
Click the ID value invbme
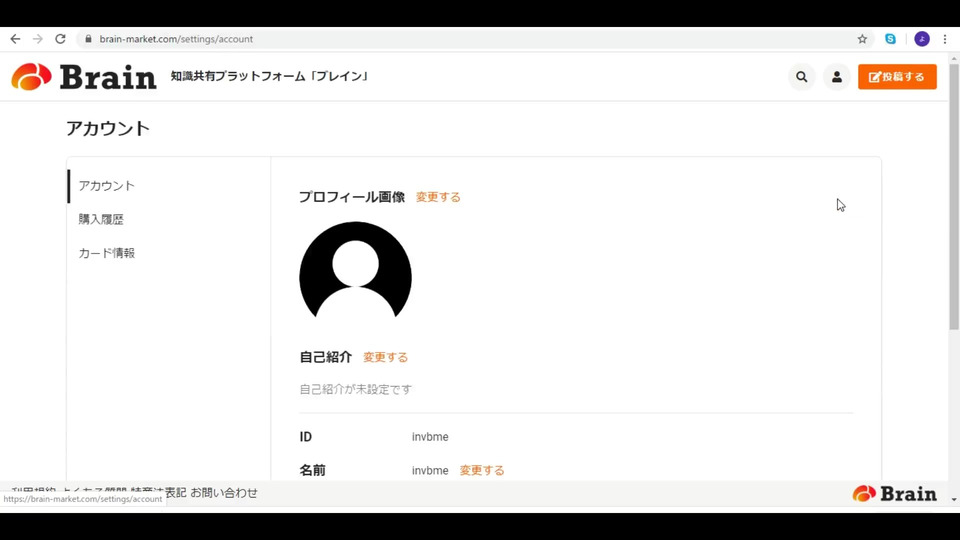430,437
